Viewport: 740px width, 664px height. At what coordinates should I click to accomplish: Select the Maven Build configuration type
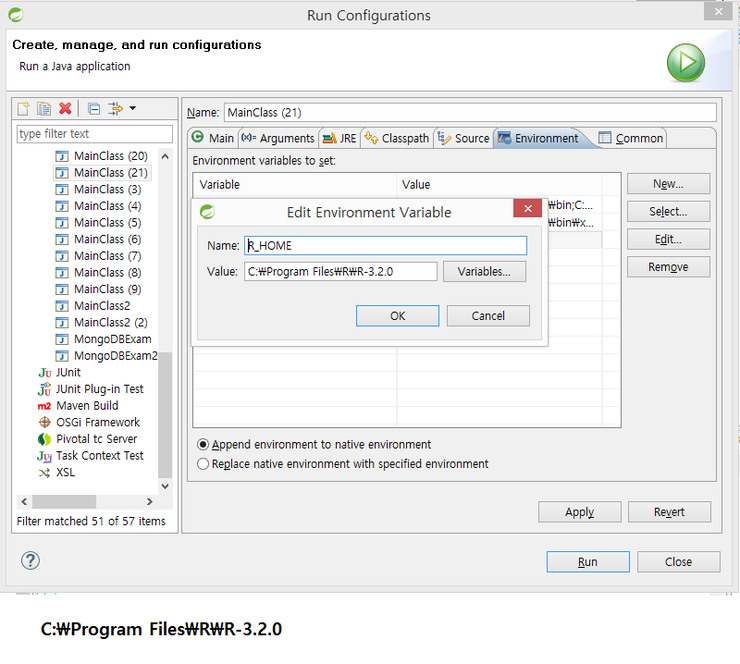[87, 406]
